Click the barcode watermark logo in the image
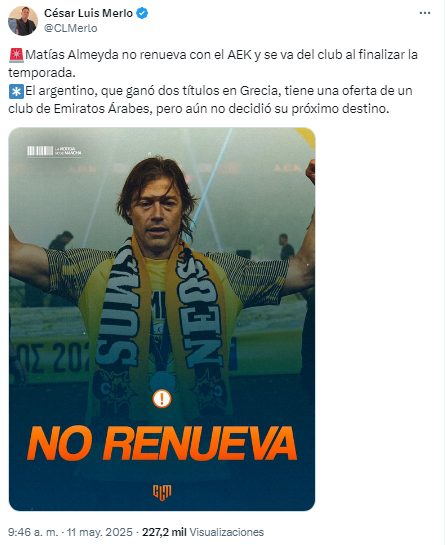Viewport: 445px width, 545px height. click(54, 151)
